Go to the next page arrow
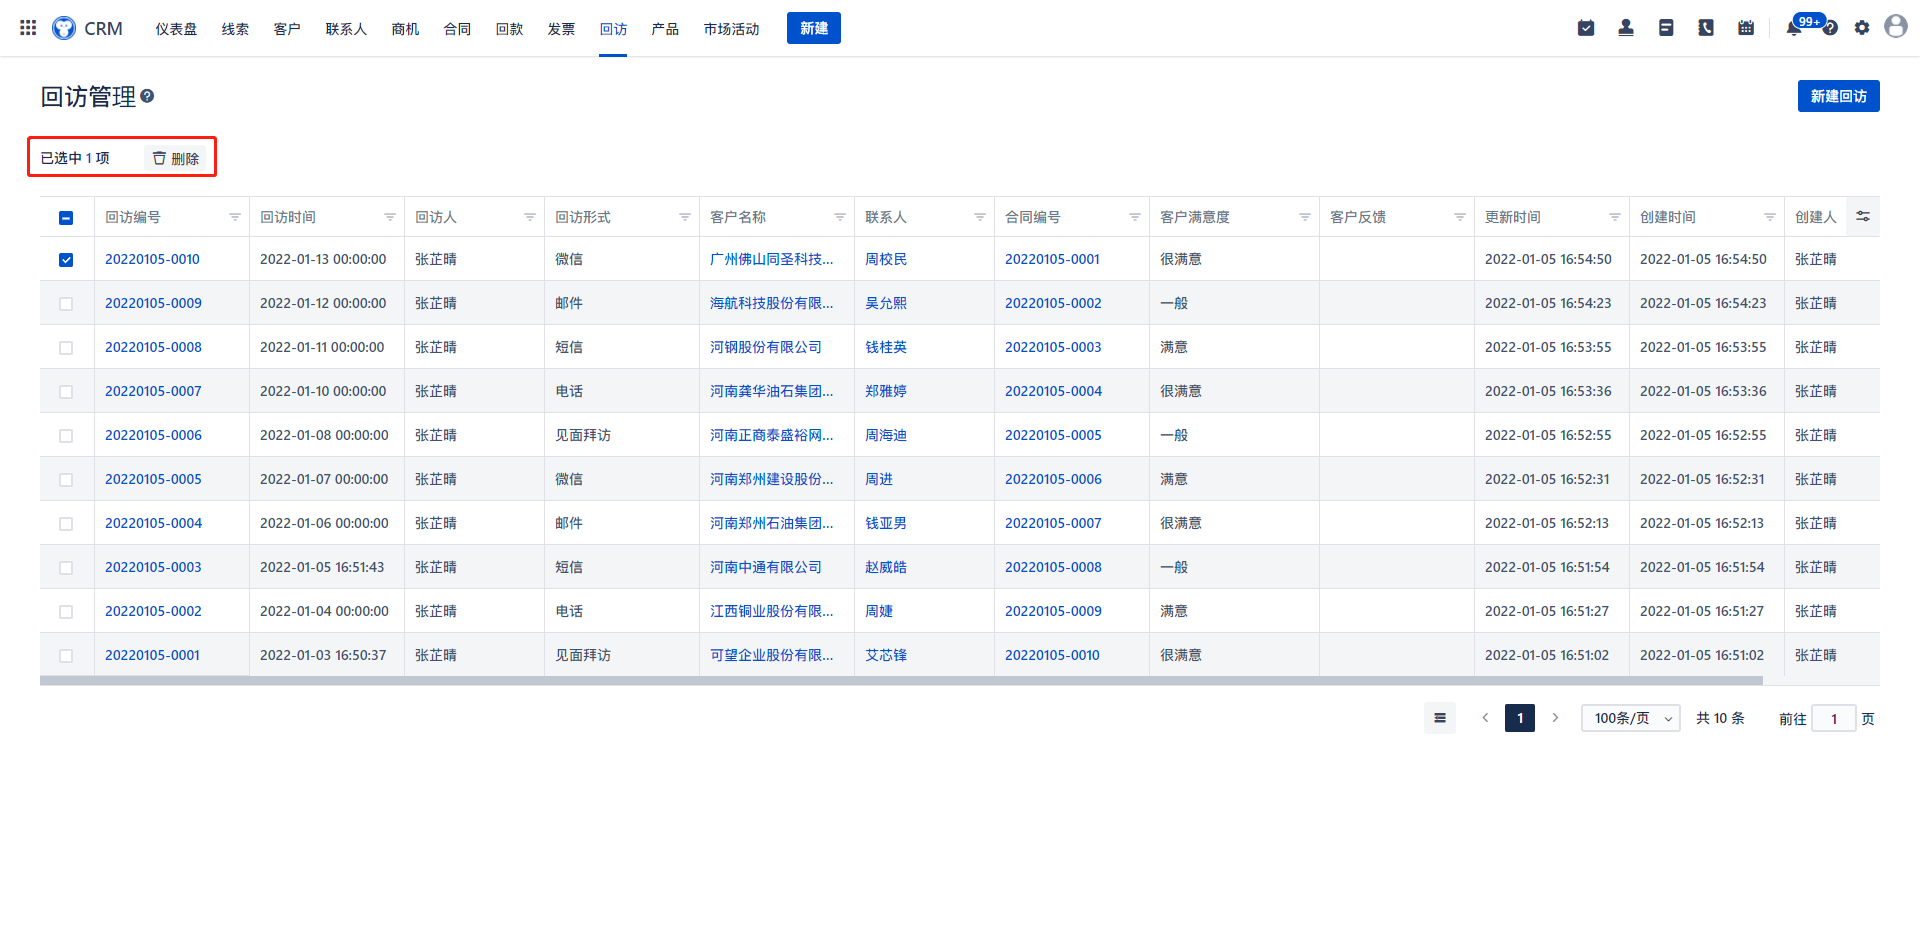 1555,718
